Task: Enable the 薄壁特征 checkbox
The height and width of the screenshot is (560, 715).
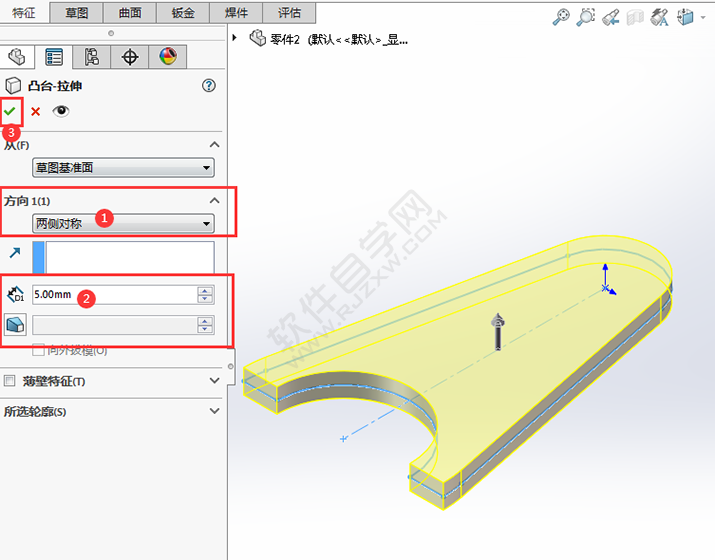Action: point(10,380)
